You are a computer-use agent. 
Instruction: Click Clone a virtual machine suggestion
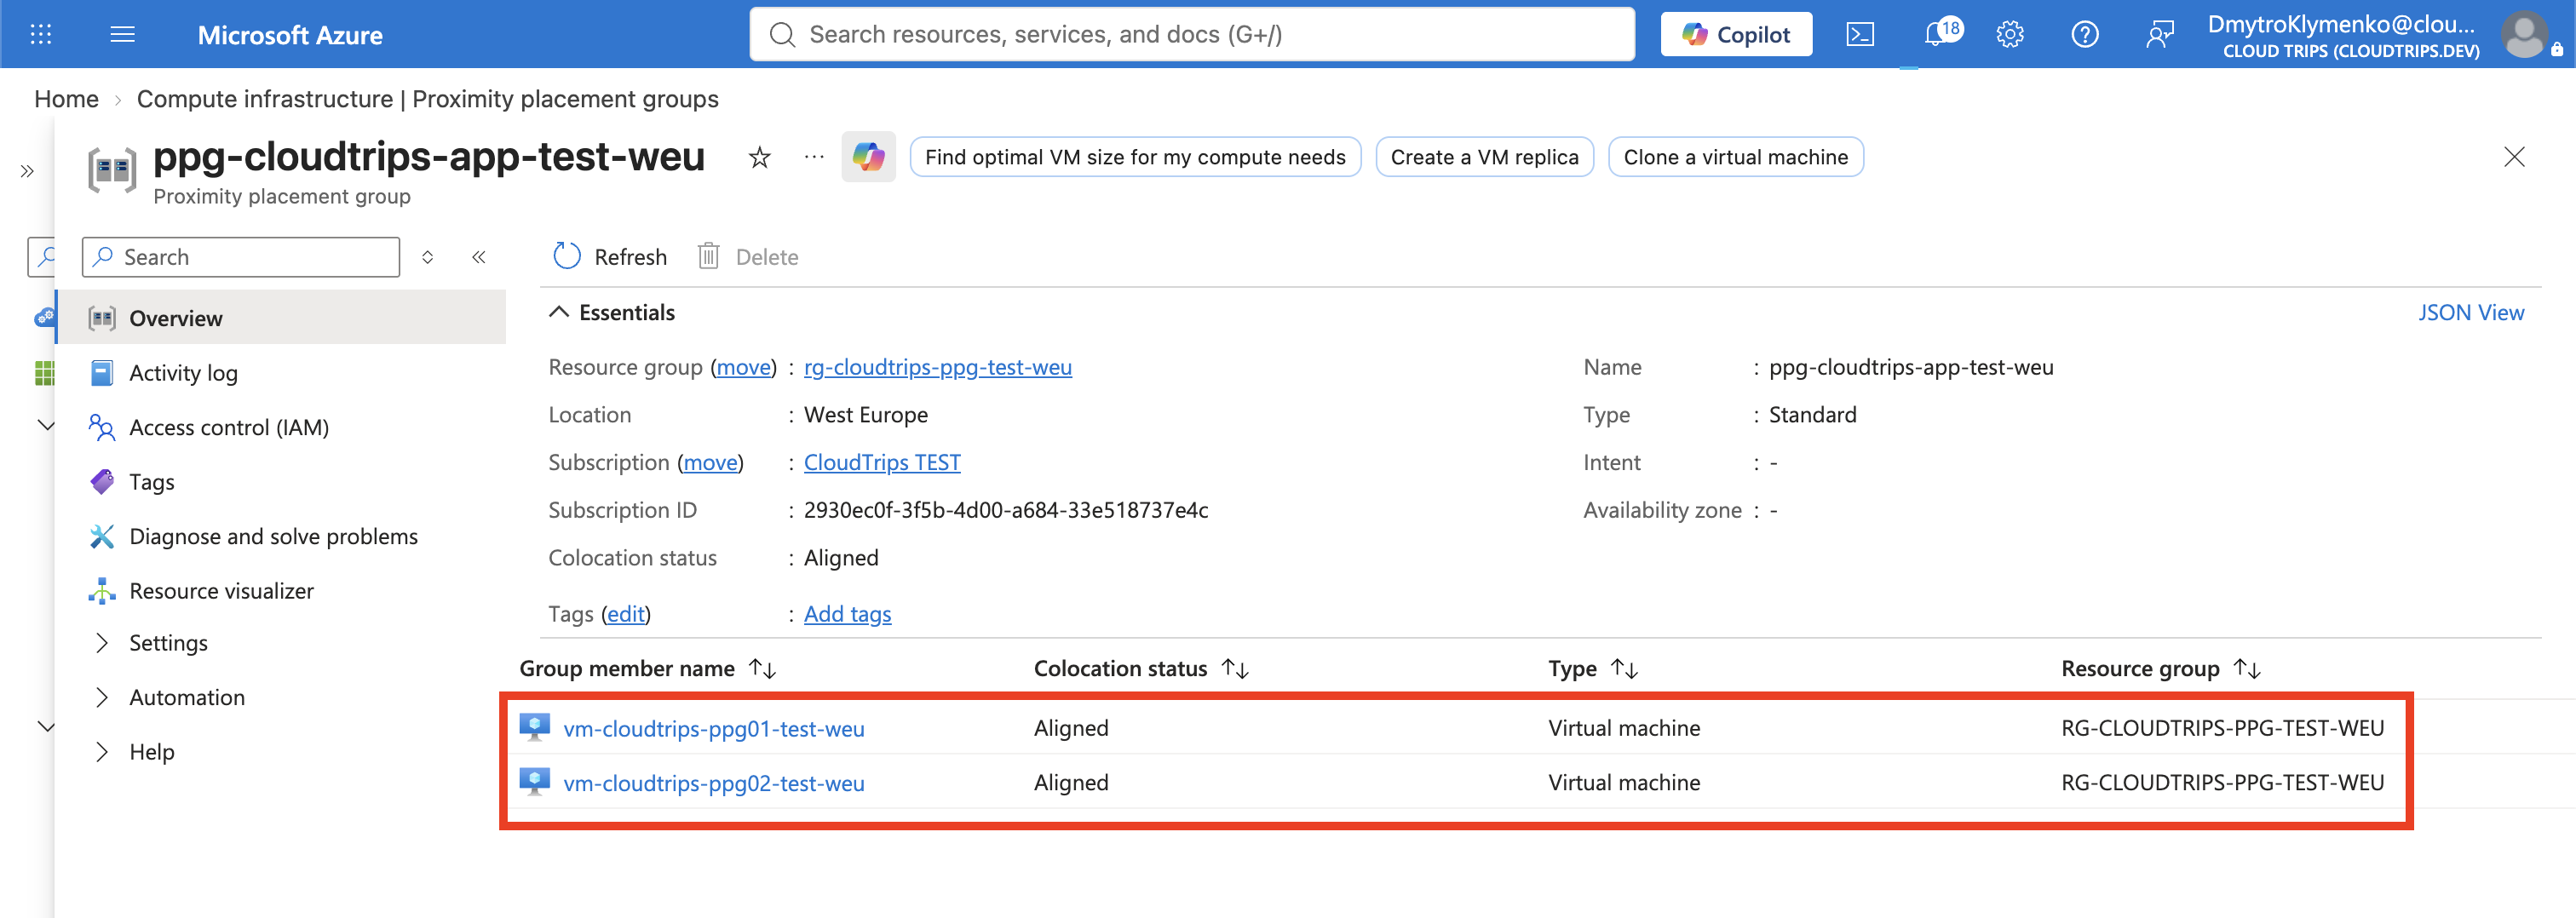[x=1735, y=157]
